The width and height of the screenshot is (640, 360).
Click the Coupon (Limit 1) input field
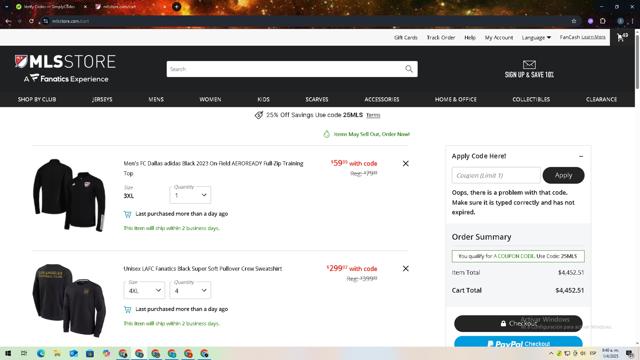496,175
